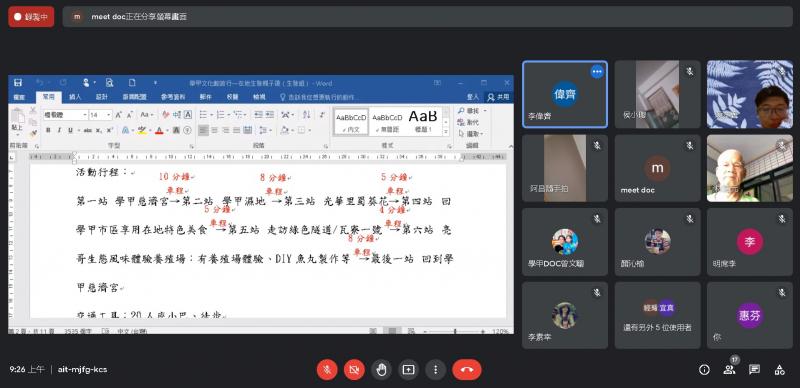
Task: Toggle Underline formatting
Action: [71, 130]
